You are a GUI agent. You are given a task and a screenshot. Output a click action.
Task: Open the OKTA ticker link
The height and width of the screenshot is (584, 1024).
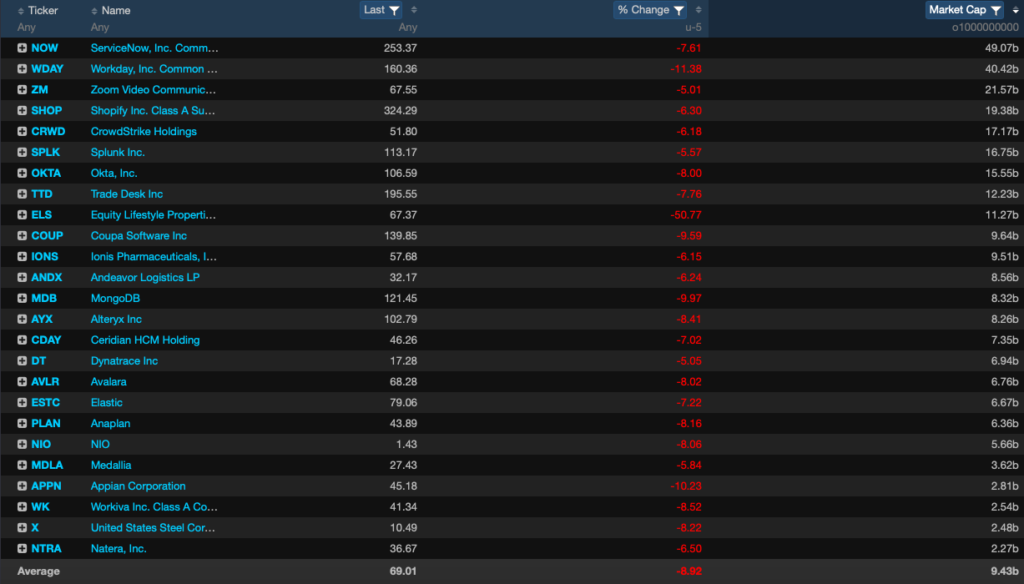(x=46, y=173)
